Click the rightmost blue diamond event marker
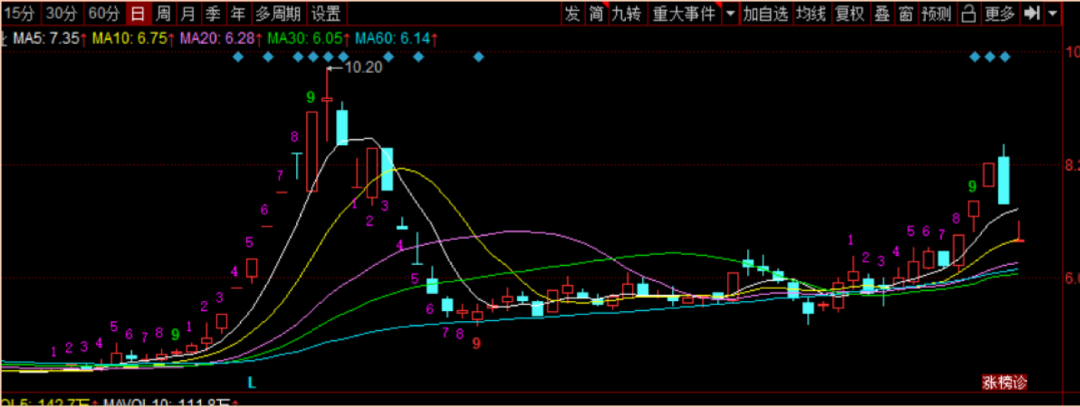The image size is (1080, 407). pos(1005,57)
